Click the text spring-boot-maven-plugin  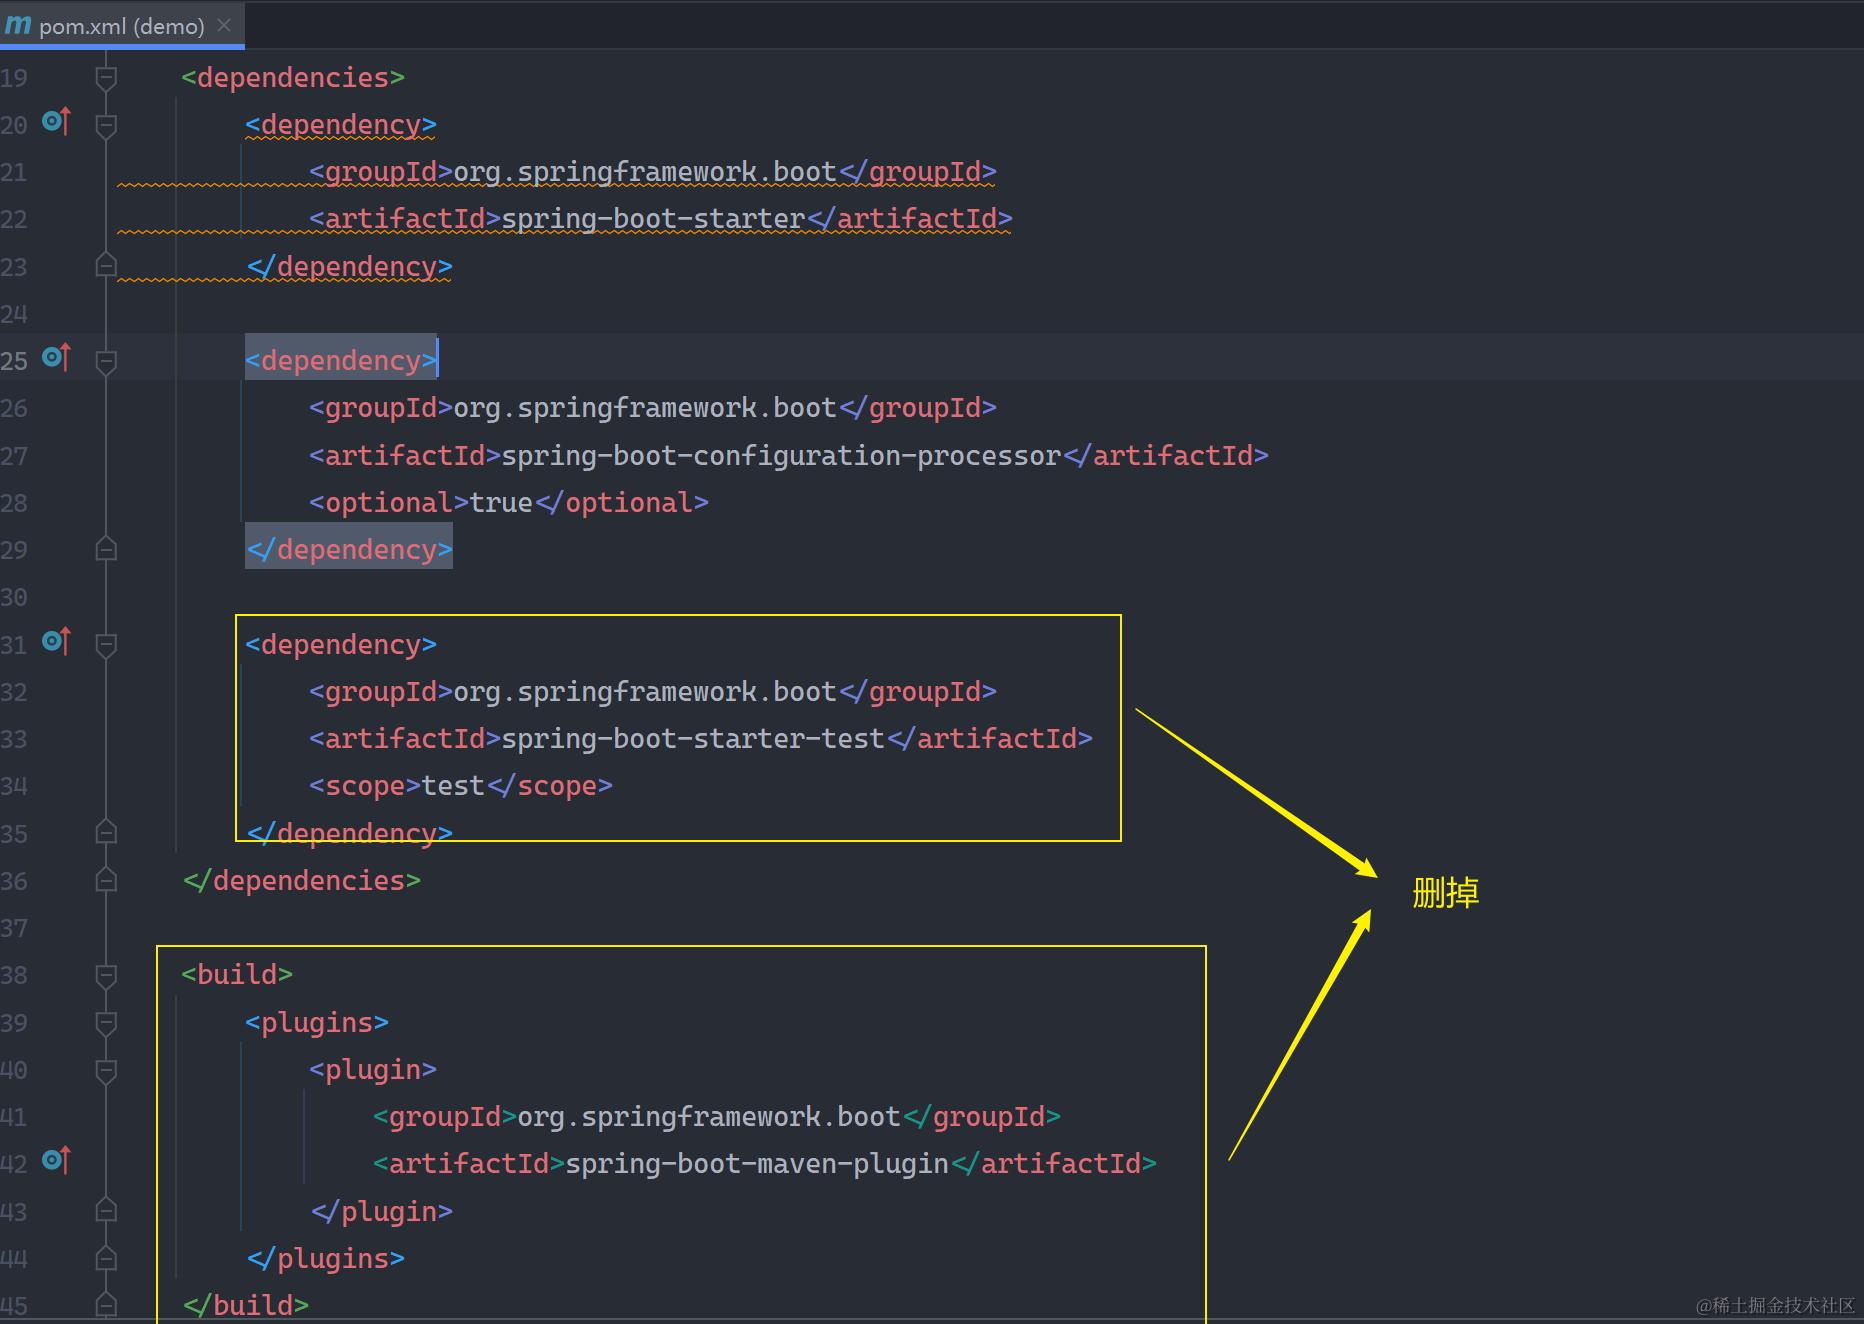(x=757, y=1164)
